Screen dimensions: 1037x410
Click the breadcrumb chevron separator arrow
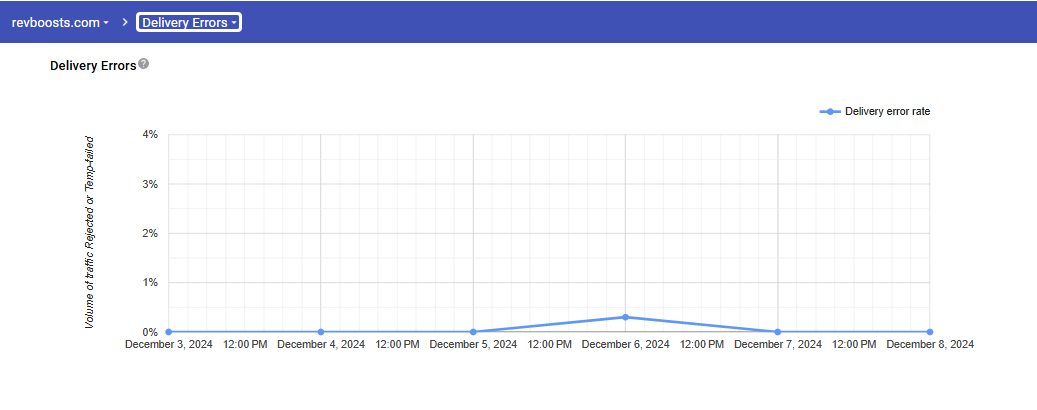(x=124, y=22)
